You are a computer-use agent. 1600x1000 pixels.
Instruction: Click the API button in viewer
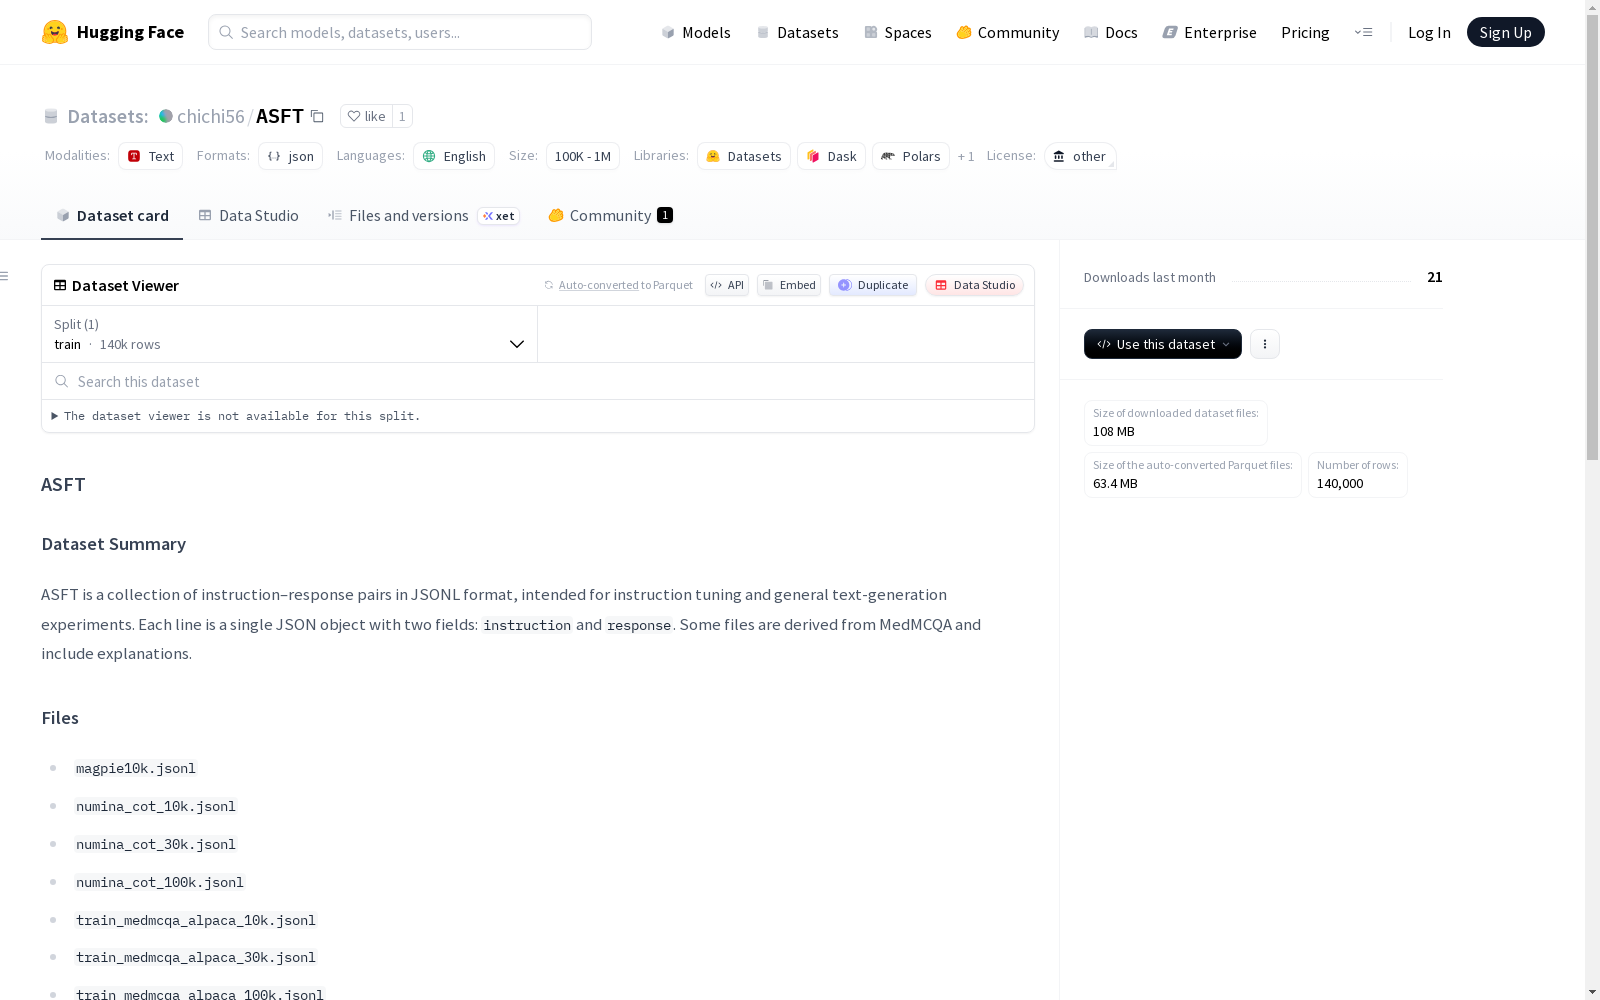pos(727,285)
